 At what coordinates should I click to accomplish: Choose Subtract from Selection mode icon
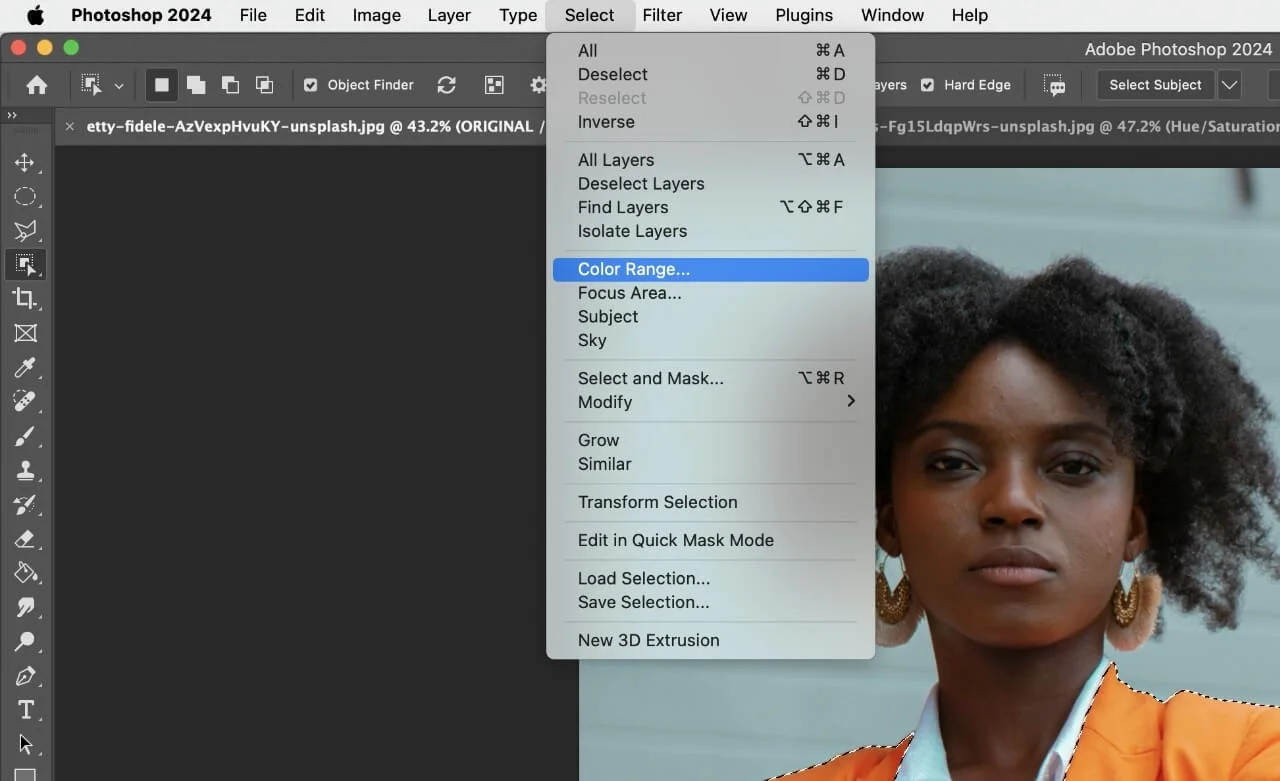[x=230, y=85]
